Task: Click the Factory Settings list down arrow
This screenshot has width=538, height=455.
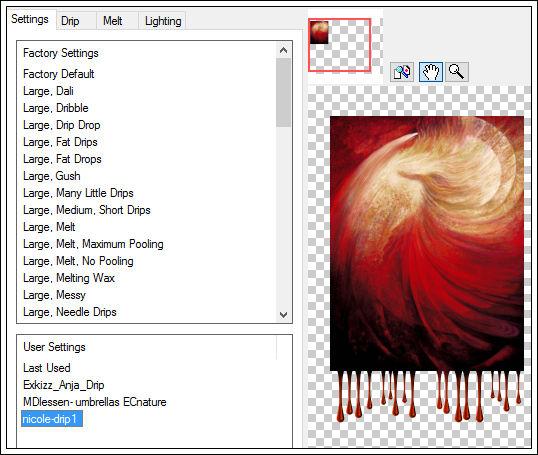Action: tap(283, 315)
